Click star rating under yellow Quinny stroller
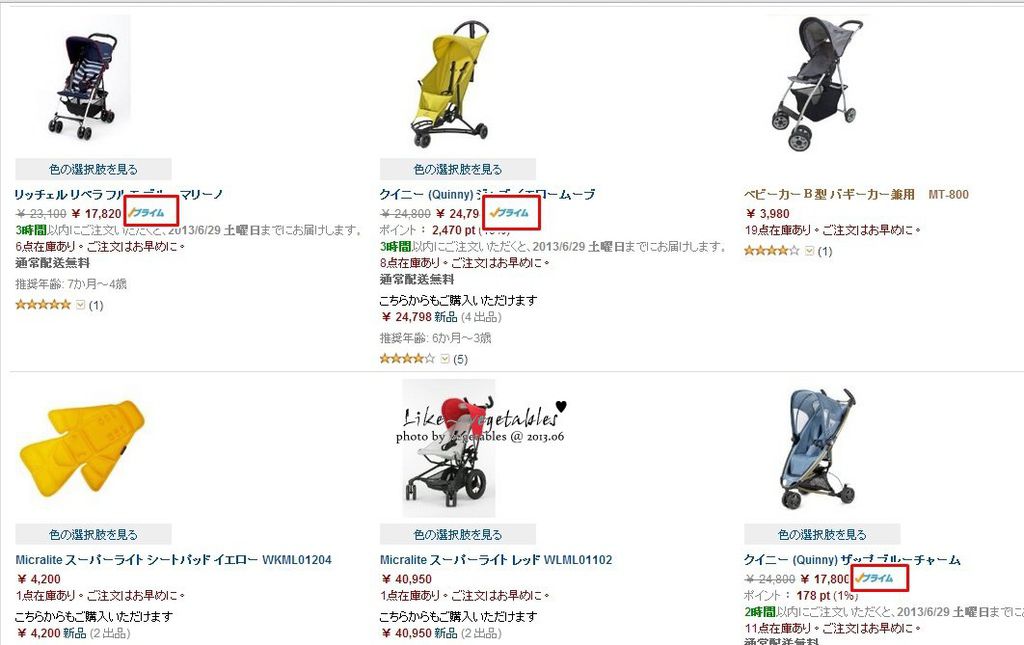The height and width of the screenshot is (645, 1024). click(407, 358)
